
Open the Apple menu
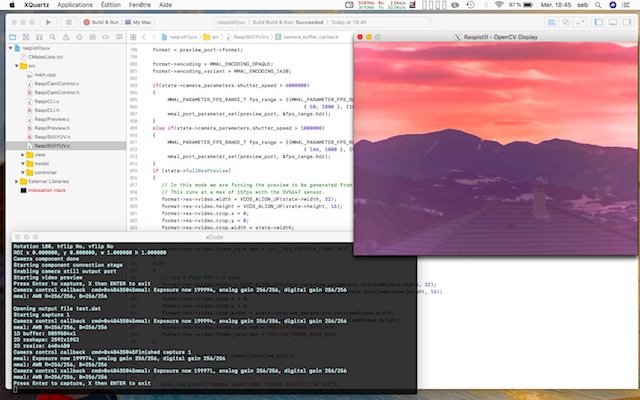point(12,5)
